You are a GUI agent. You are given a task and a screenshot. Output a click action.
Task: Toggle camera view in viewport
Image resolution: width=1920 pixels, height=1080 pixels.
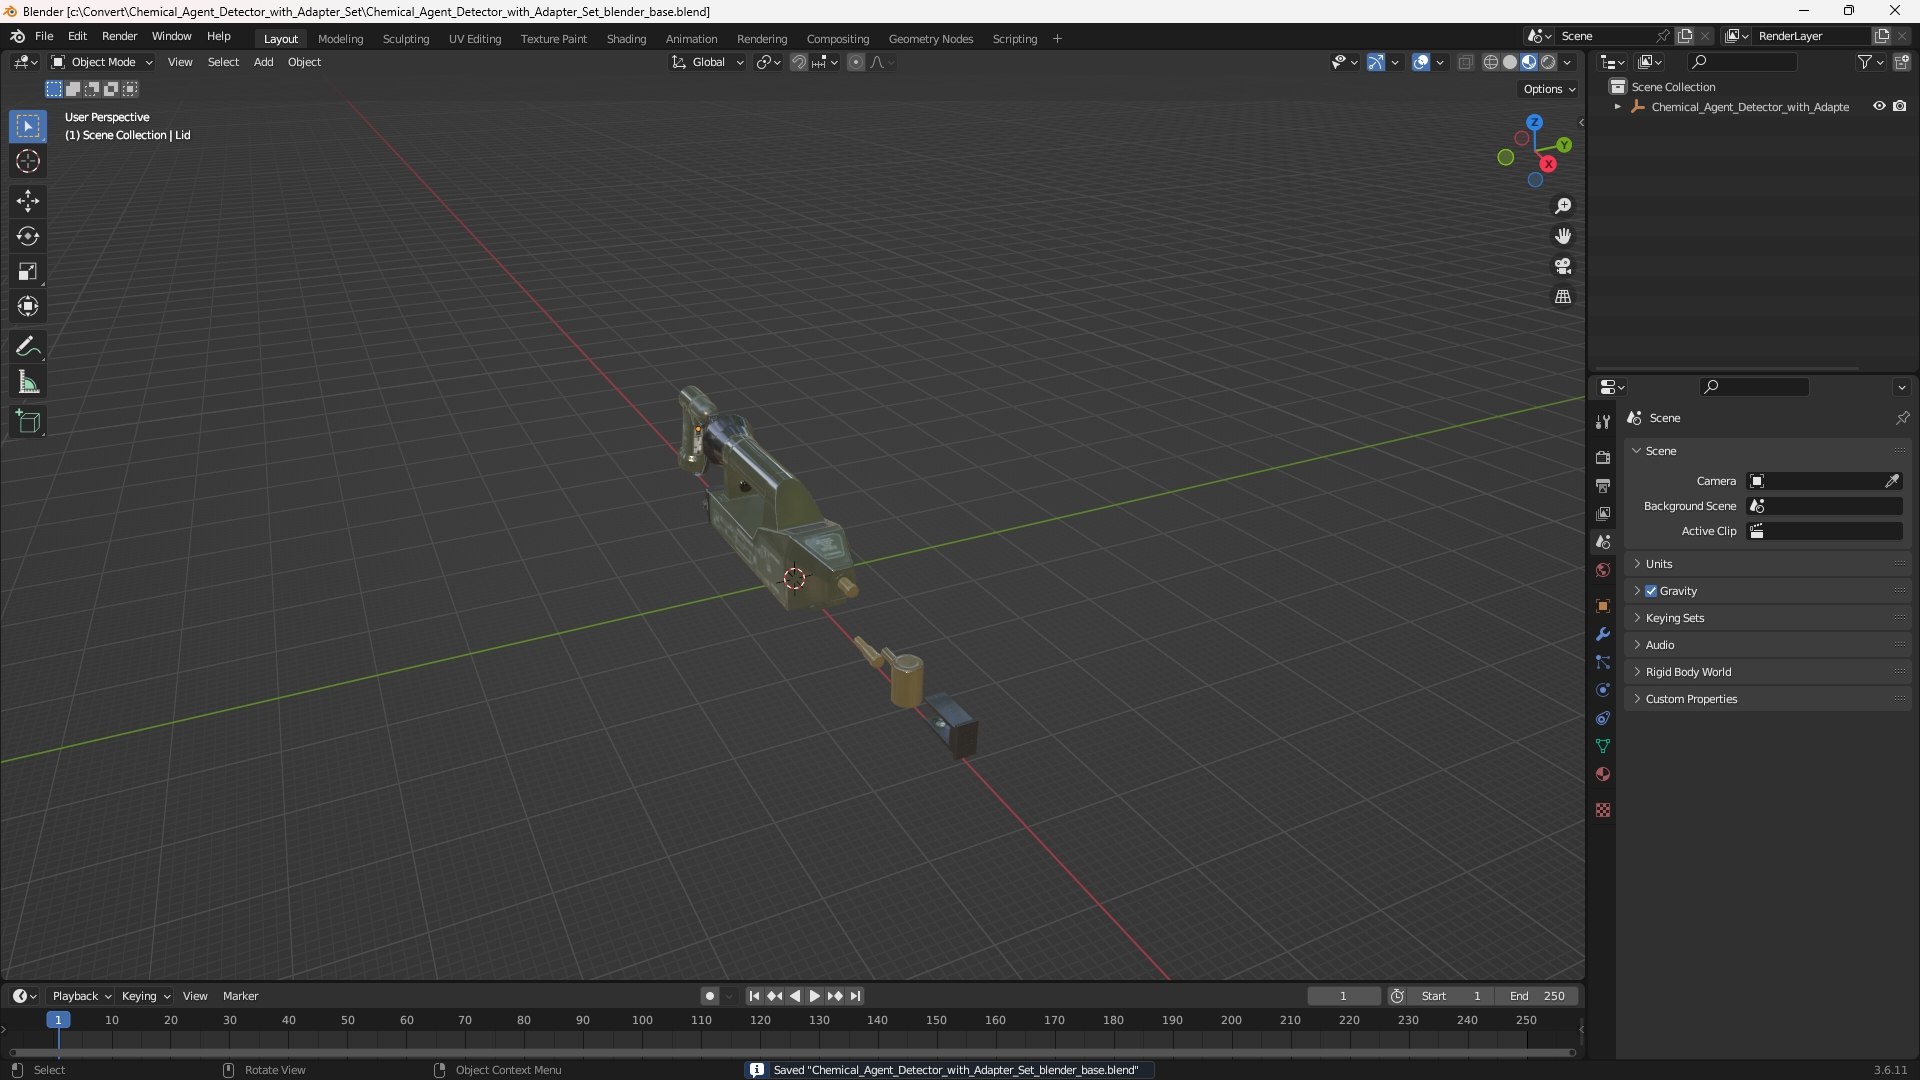[x=1563, y=266]
